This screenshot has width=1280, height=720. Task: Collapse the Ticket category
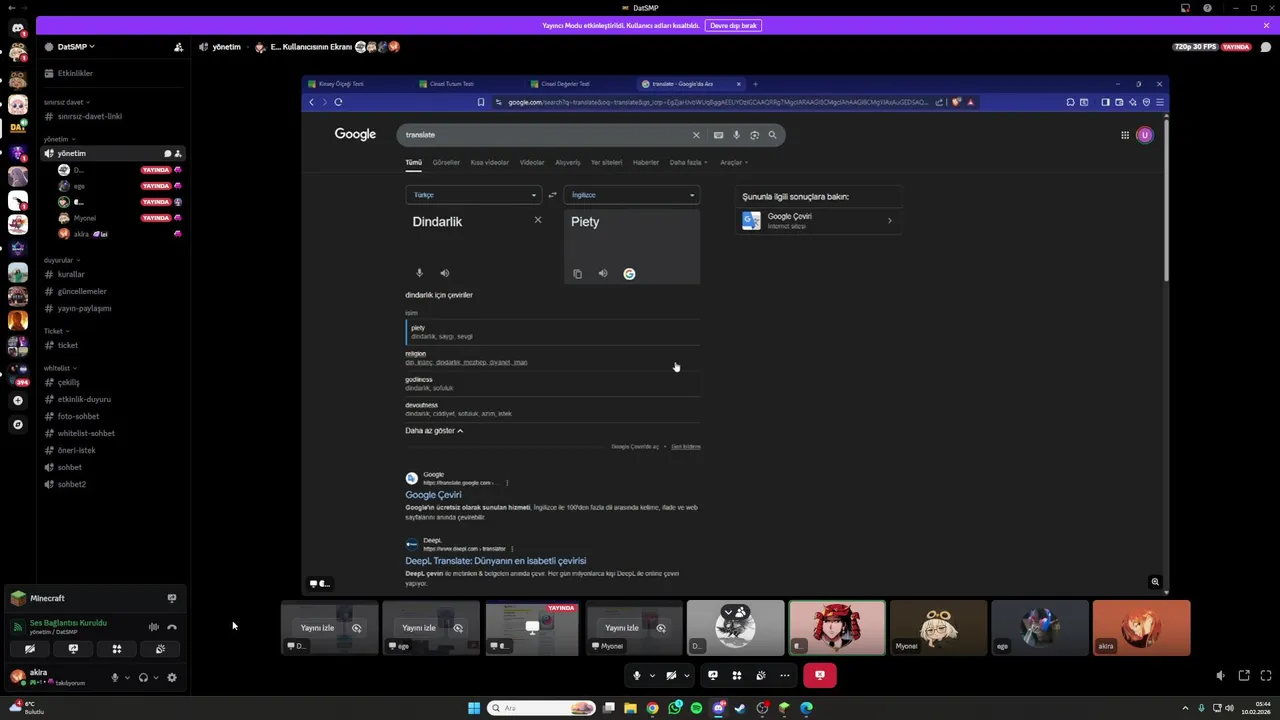56,331
